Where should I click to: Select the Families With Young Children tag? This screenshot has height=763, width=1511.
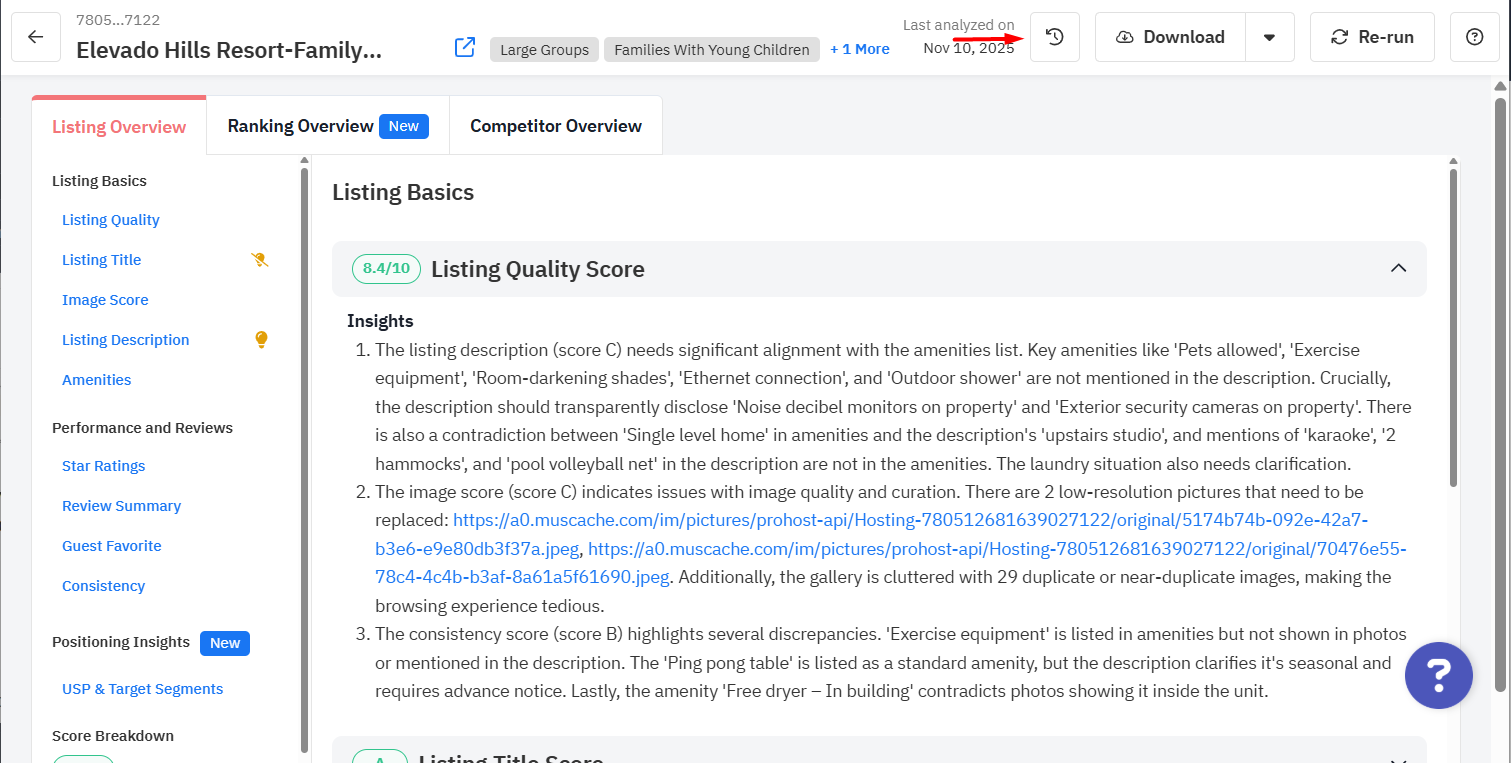[x=711, y=50]
